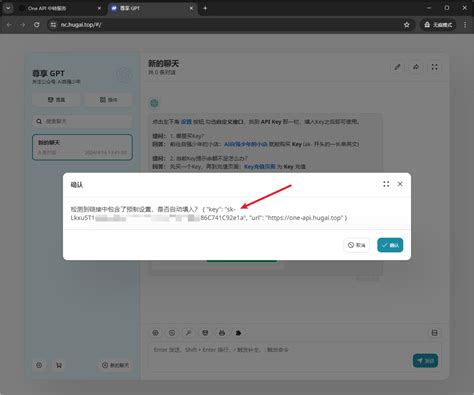Viewport: 474px width, 395px height.
Task: Click the pencil edit icon in chat header
Action: tap(397, 67)
